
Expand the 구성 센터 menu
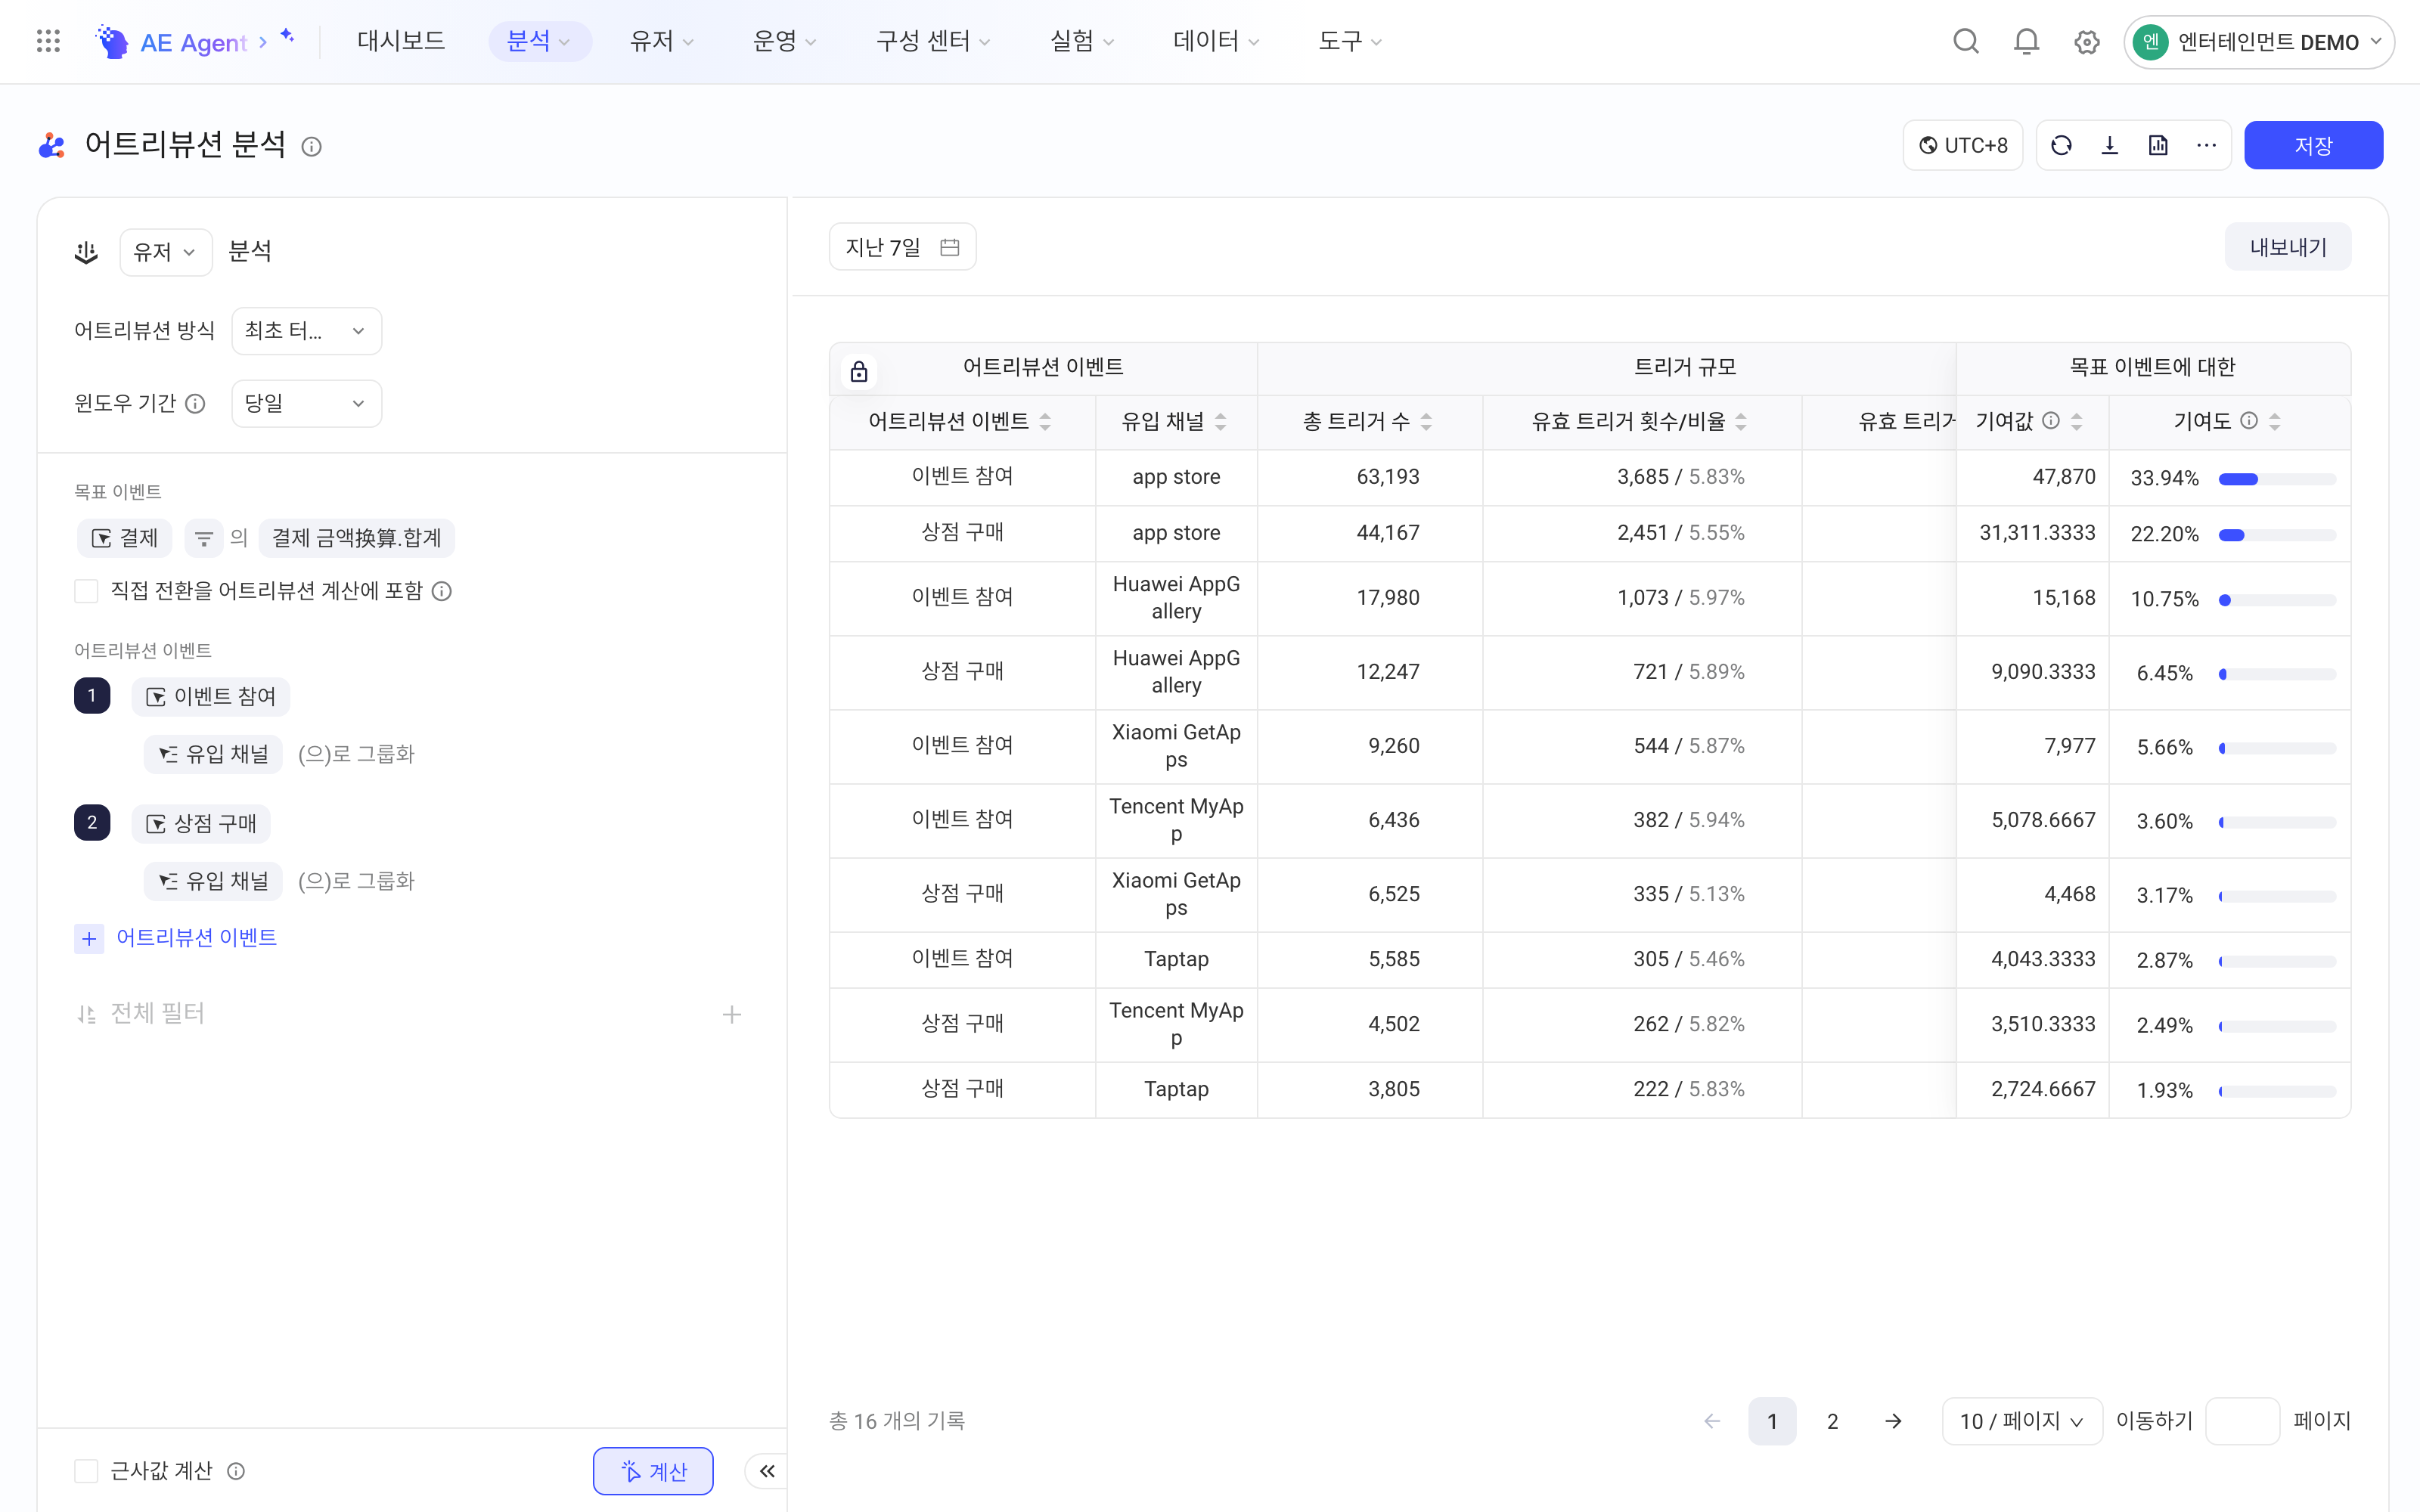coord(932,41)
